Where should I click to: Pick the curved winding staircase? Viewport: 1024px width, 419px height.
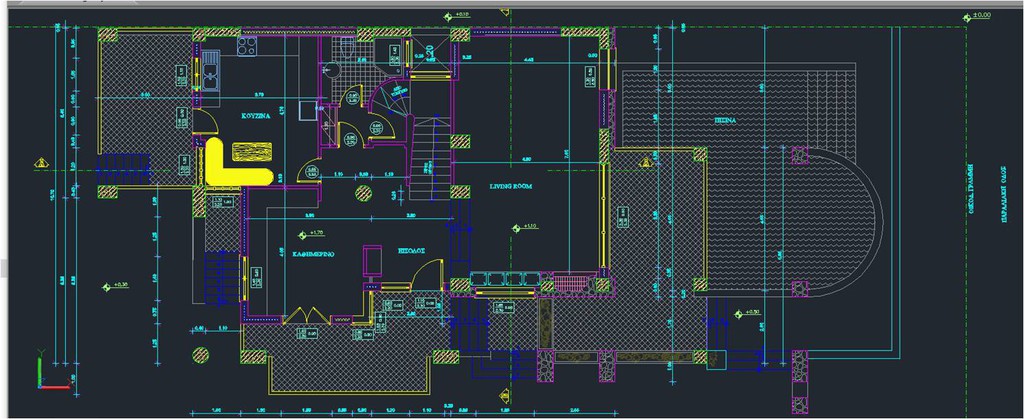[389, 97]
